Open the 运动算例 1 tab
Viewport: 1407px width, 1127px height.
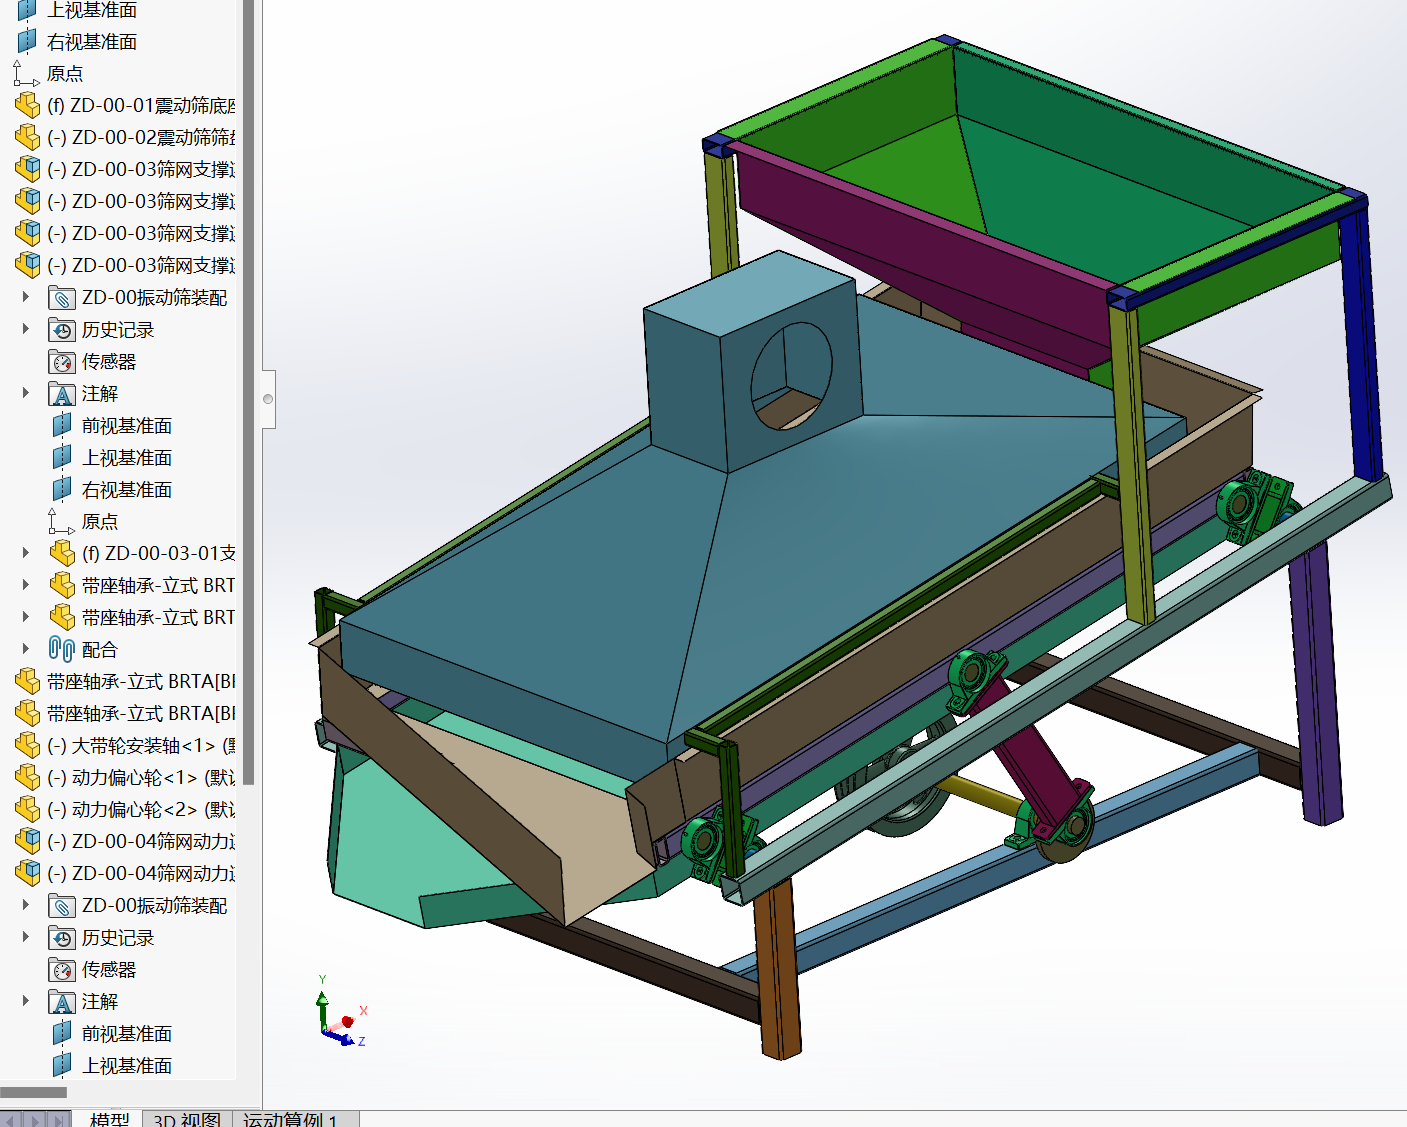click(291, 1119)
